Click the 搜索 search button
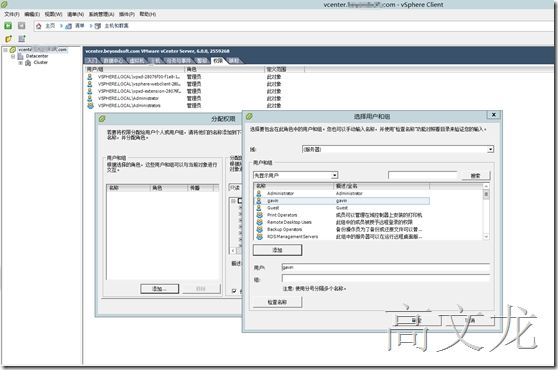The image size is (558, 370). [x=475, y=175]
